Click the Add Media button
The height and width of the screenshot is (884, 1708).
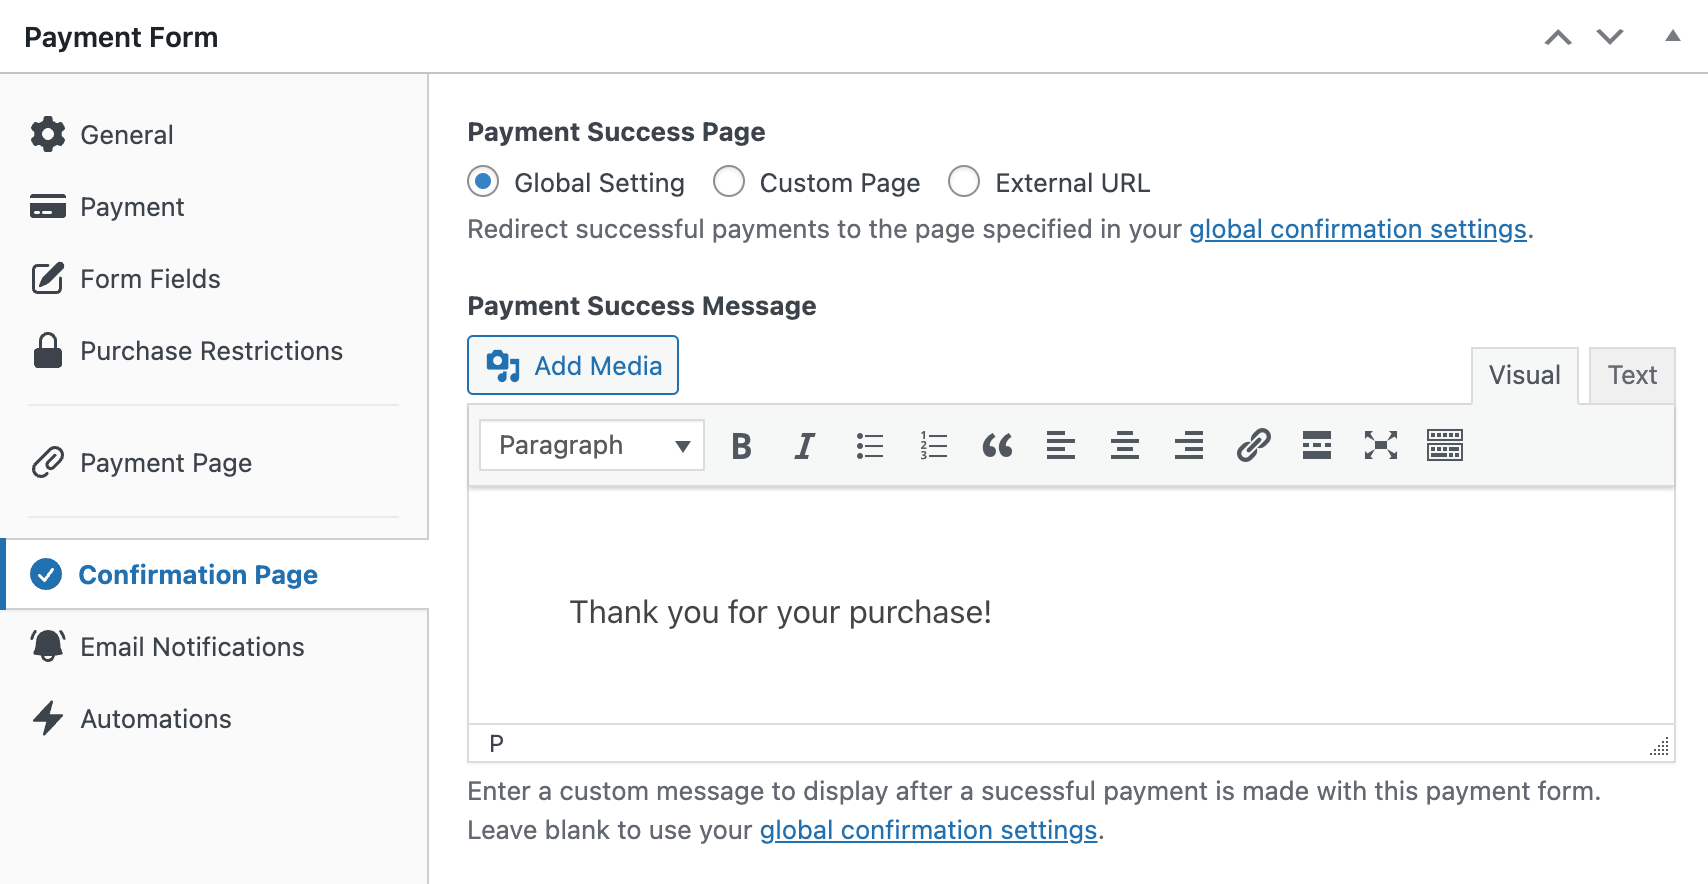(x=573, y=366)
